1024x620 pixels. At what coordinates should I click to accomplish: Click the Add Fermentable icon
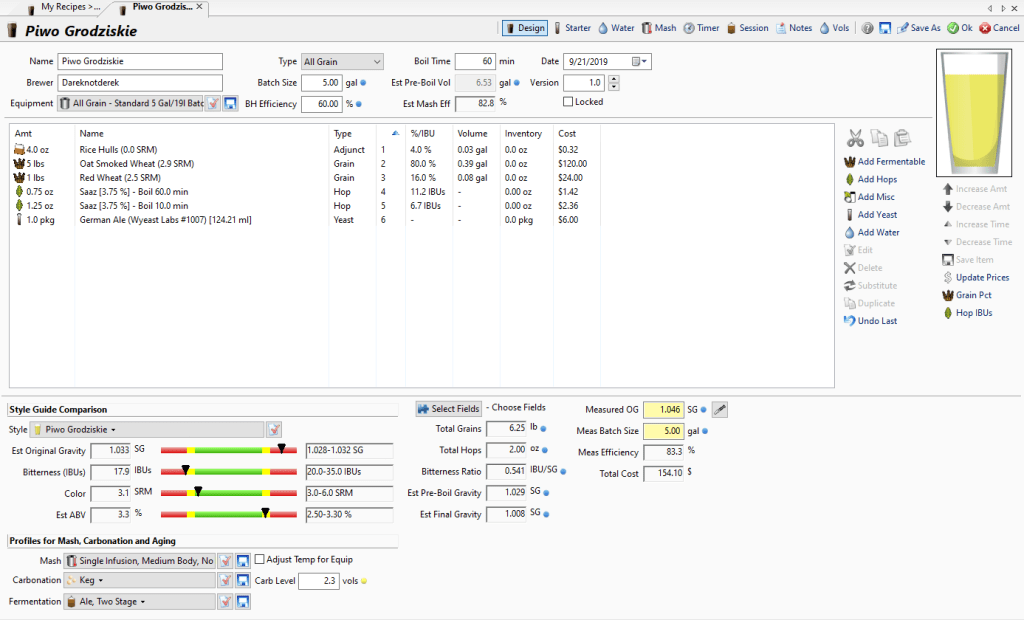coord(850,162)
